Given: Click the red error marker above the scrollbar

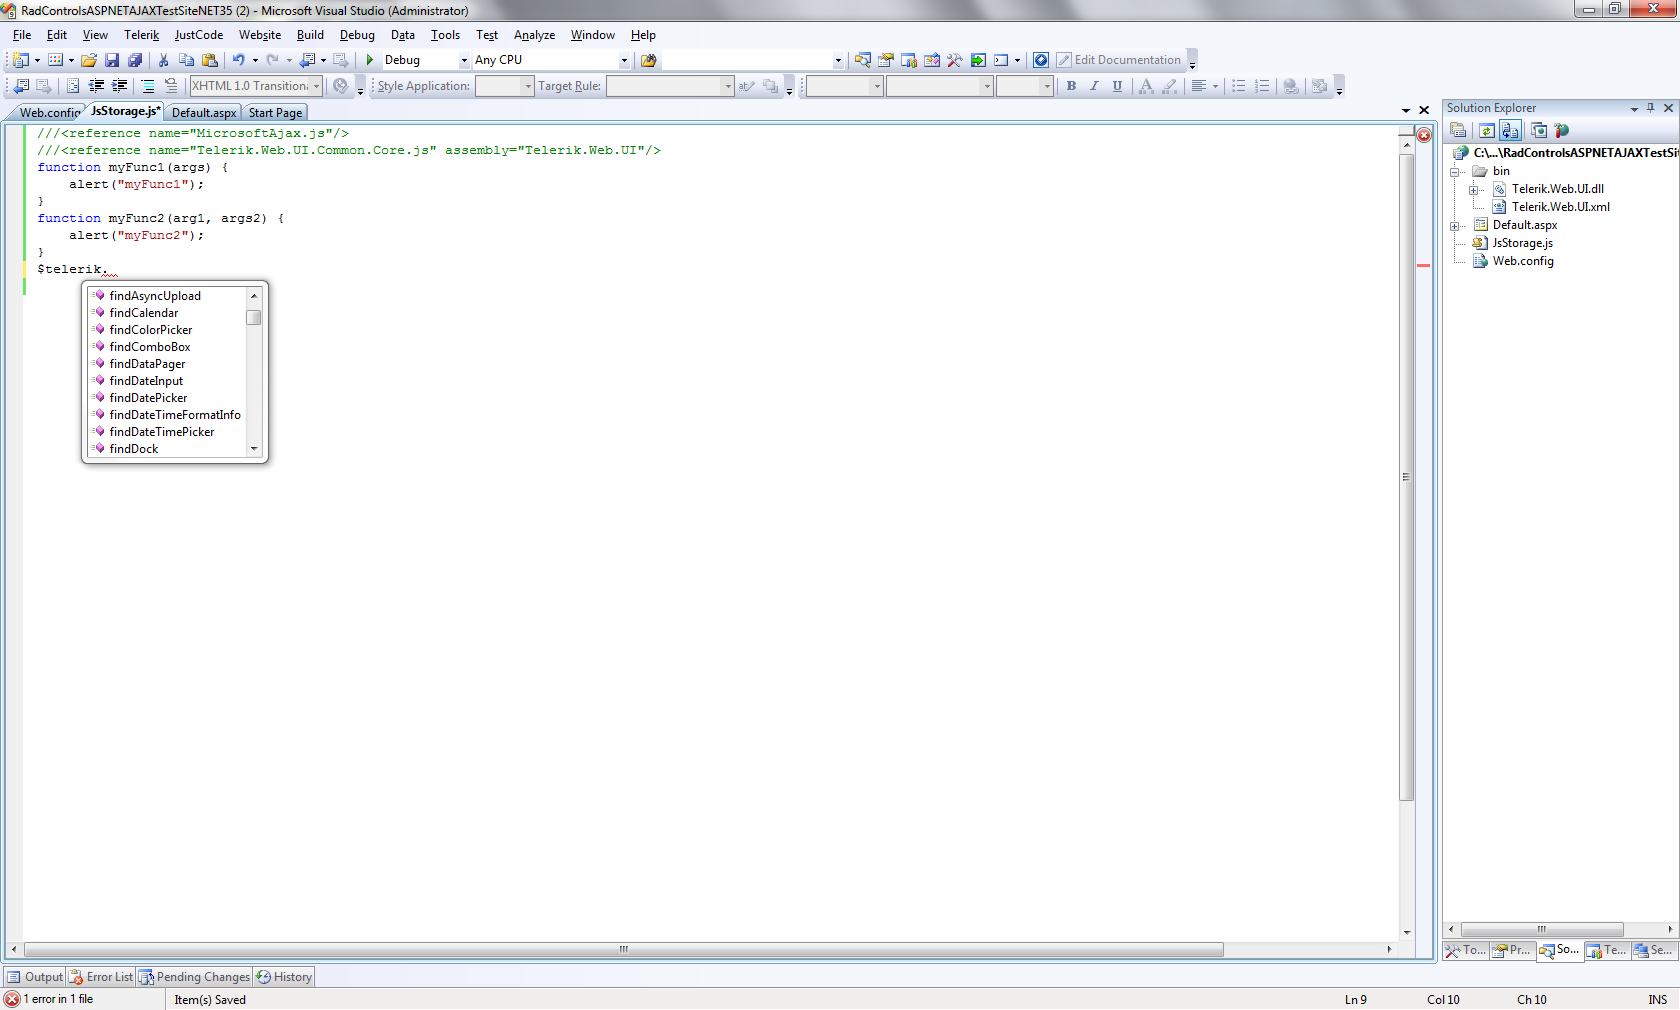Looking at the screenshot, I should tap(1424, 135).
